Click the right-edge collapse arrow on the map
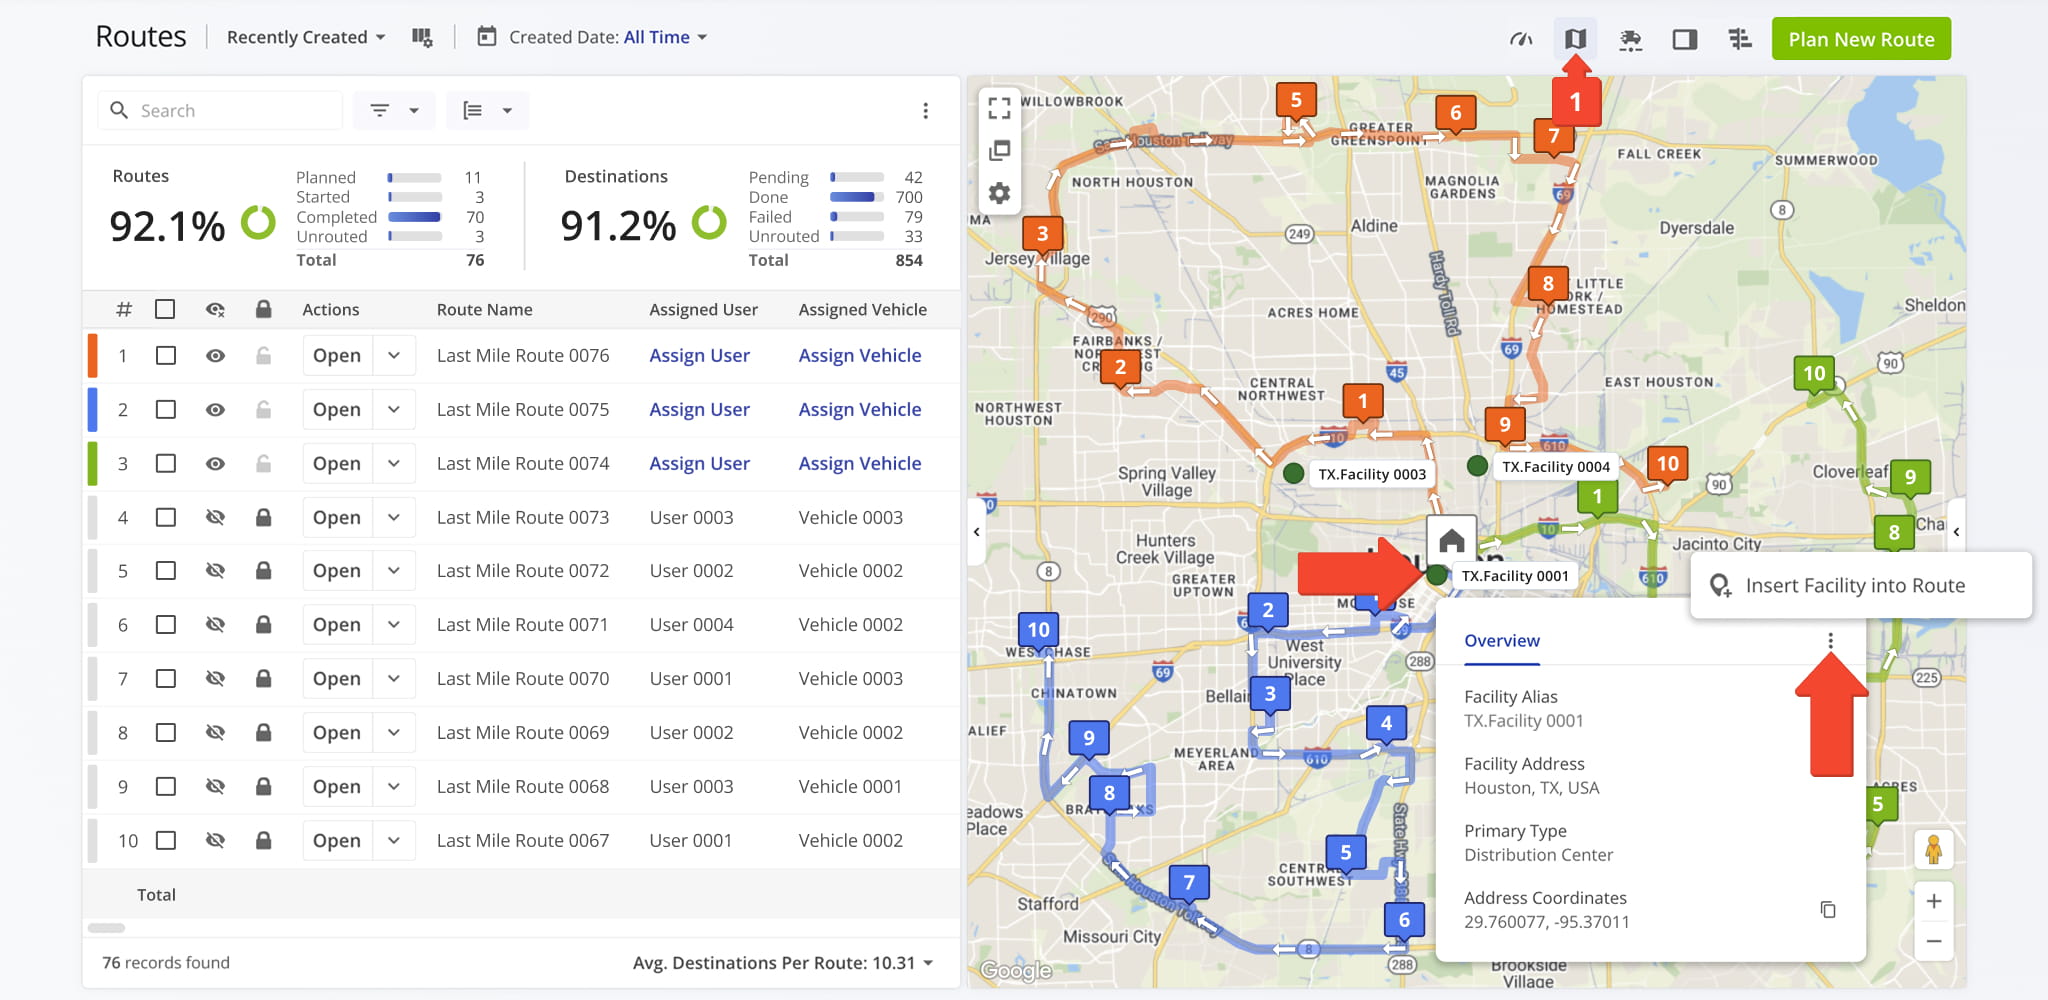Viewport: 2048px width, 1000px height. tap(1956, 532)
